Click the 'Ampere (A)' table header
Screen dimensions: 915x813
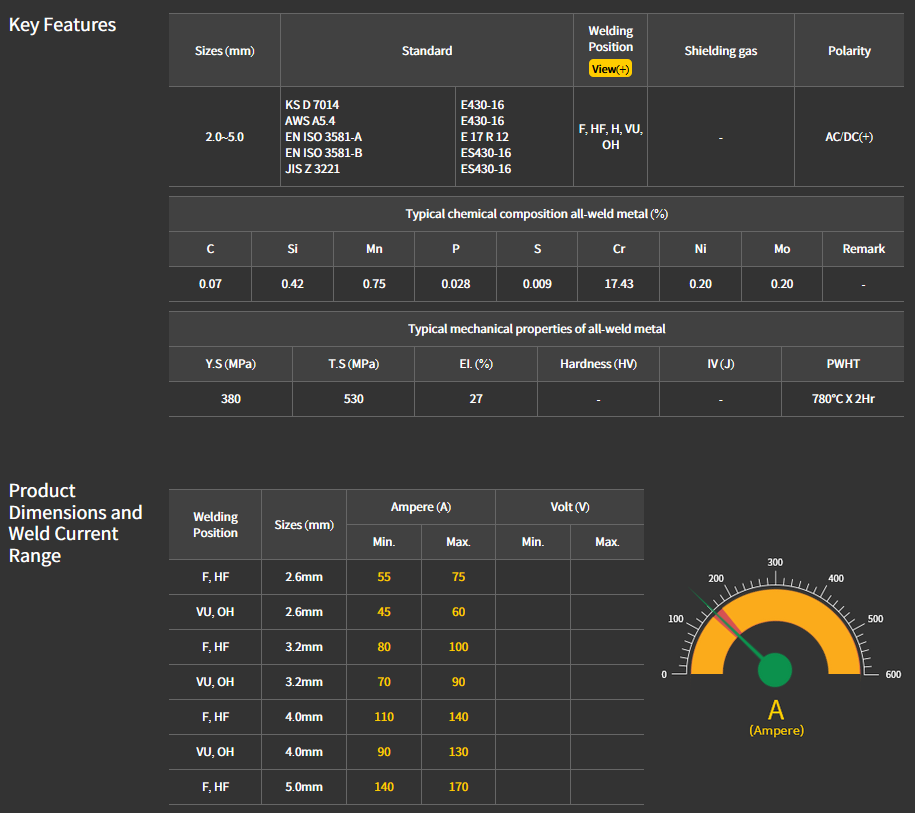420,507
